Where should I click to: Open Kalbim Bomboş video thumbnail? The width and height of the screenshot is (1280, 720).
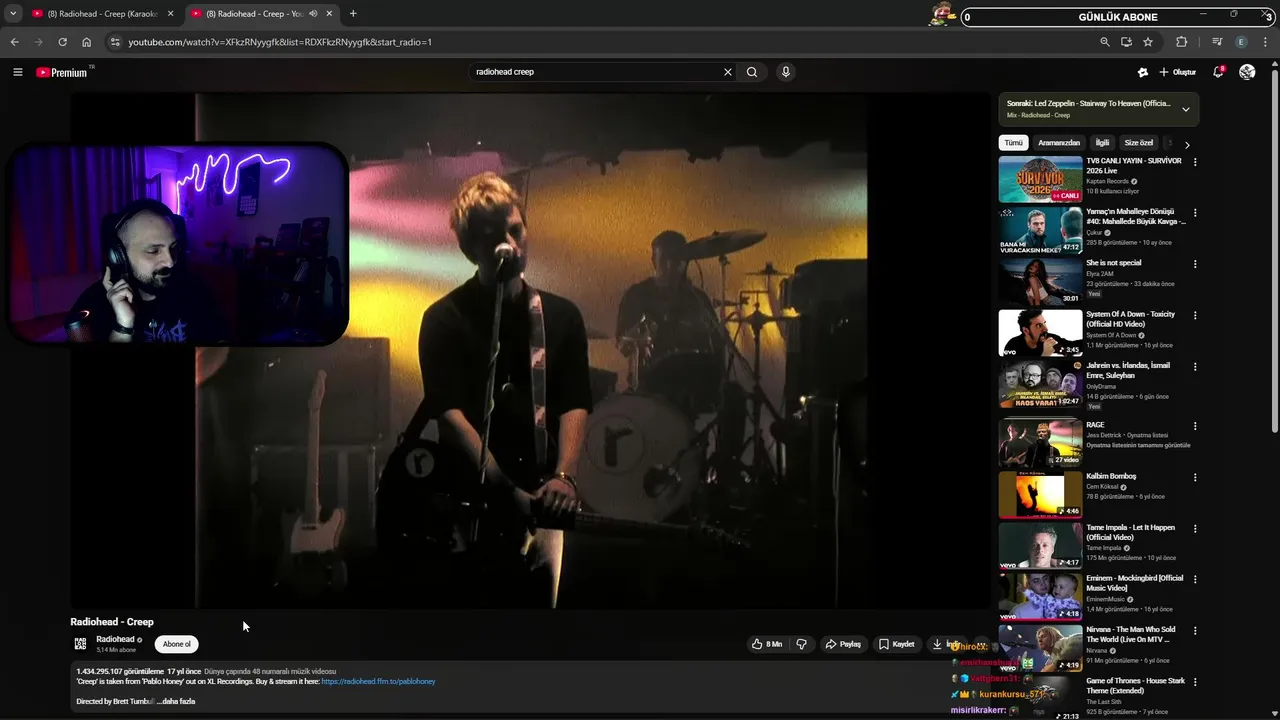tap(1040, 495)
